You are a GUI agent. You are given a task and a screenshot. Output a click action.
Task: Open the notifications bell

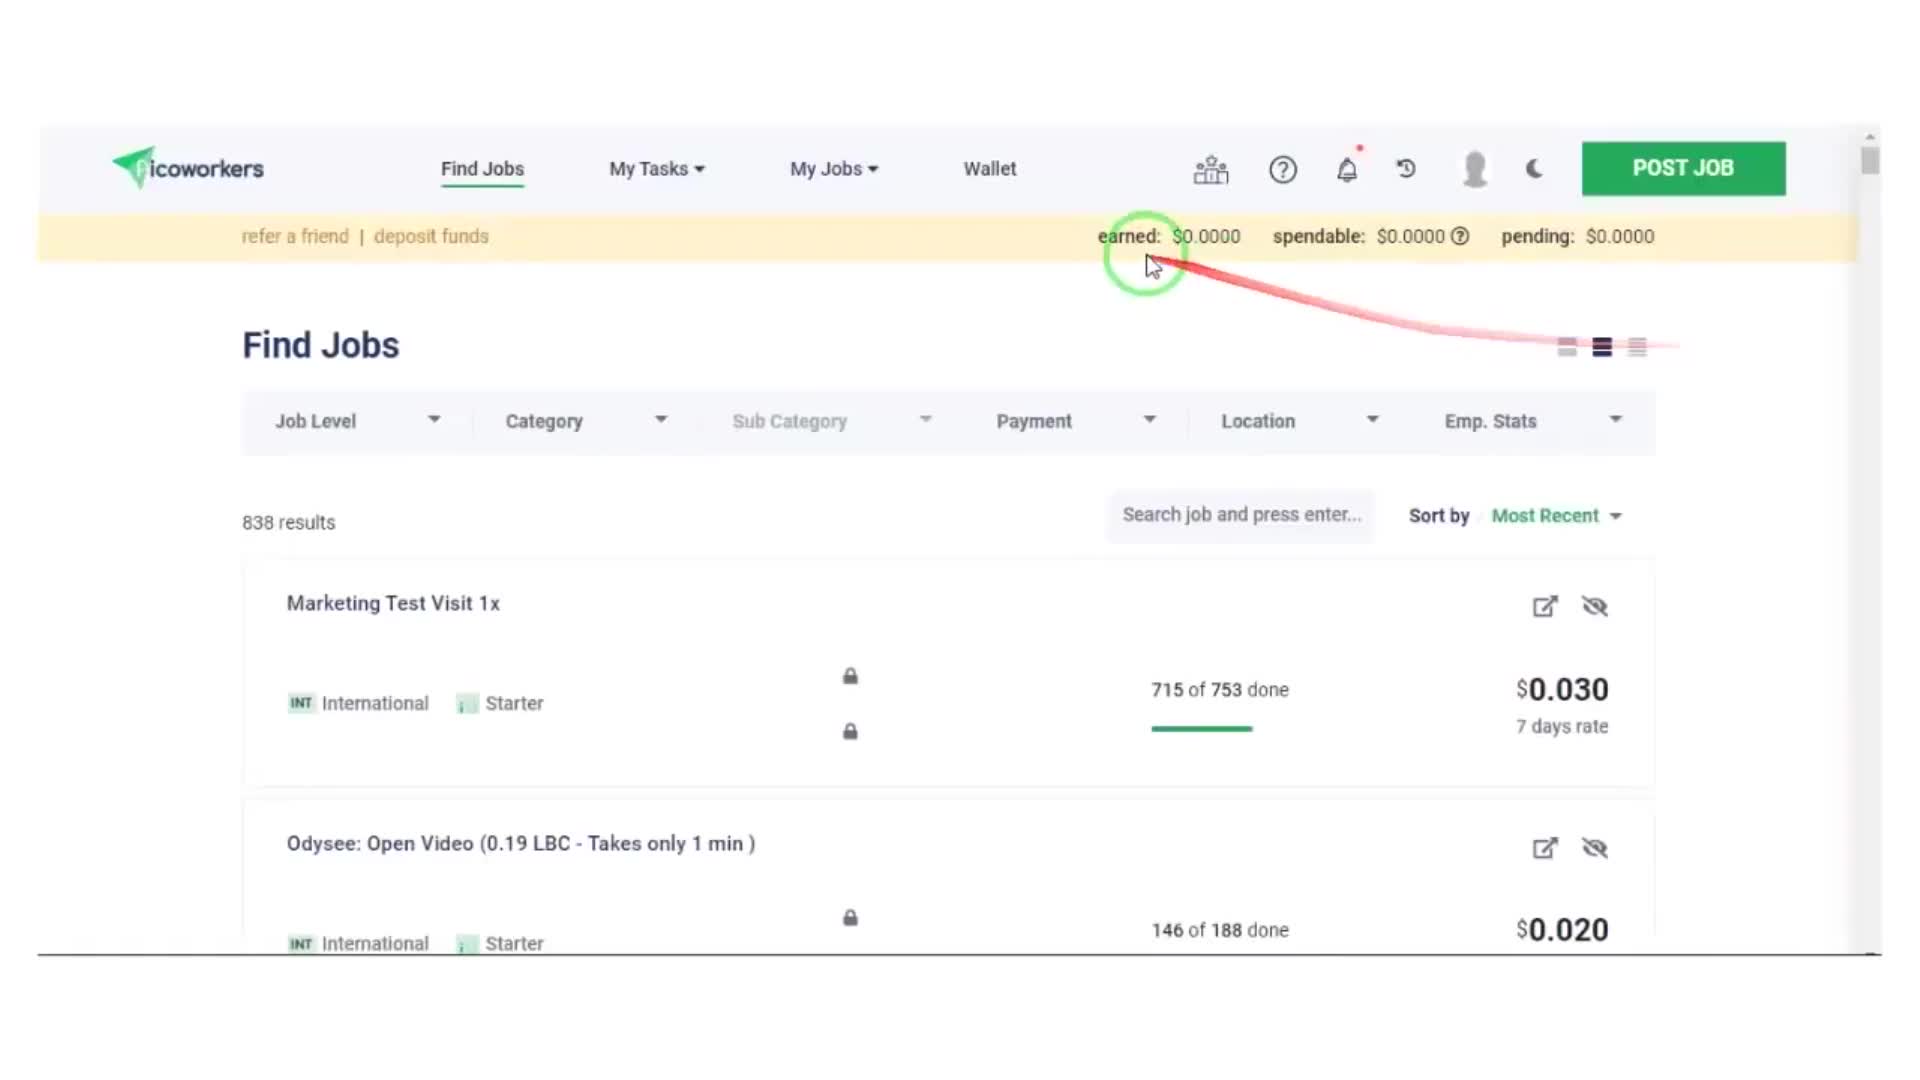[x=1347, y=170]
